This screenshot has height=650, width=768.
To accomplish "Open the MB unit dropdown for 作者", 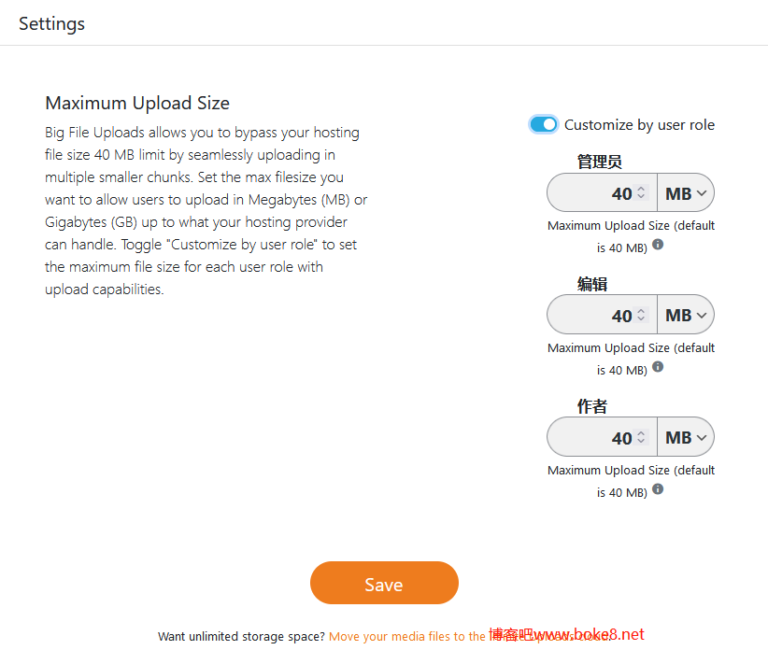I will [686, 437].
